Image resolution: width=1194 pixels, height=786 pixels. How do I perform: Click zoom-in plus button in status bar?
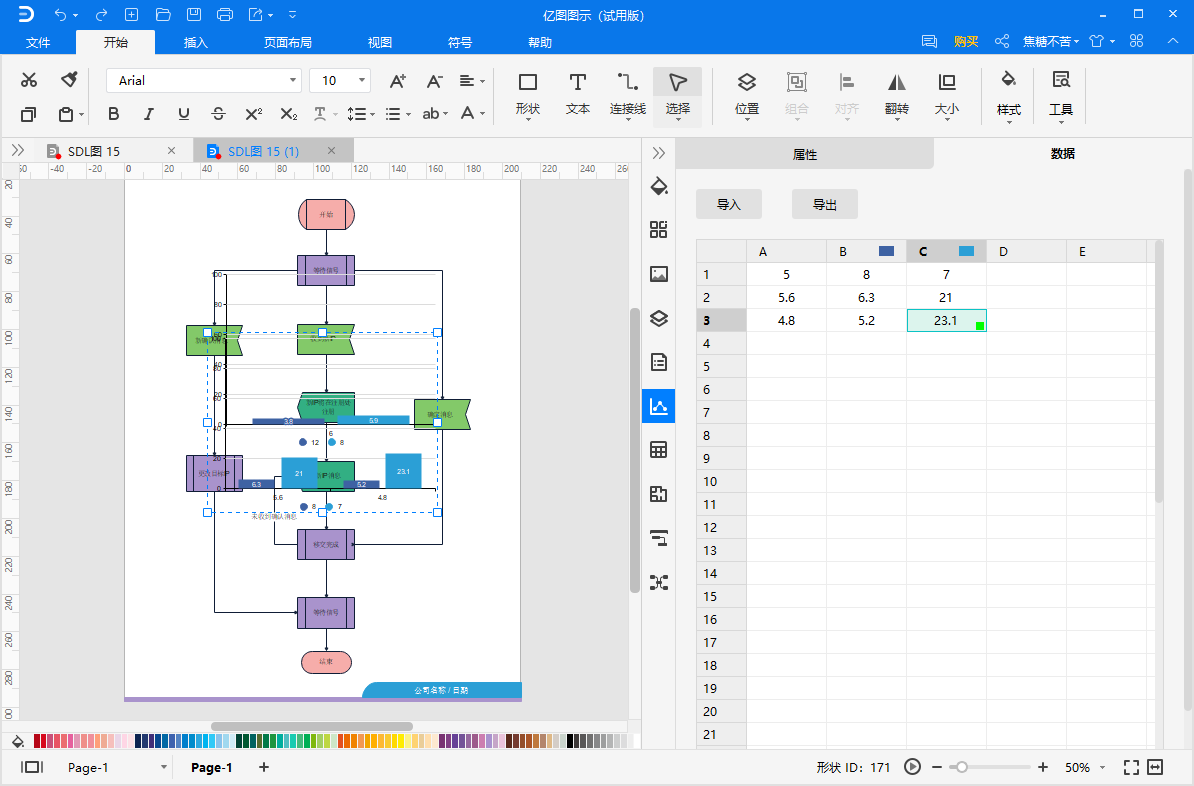1042,767
